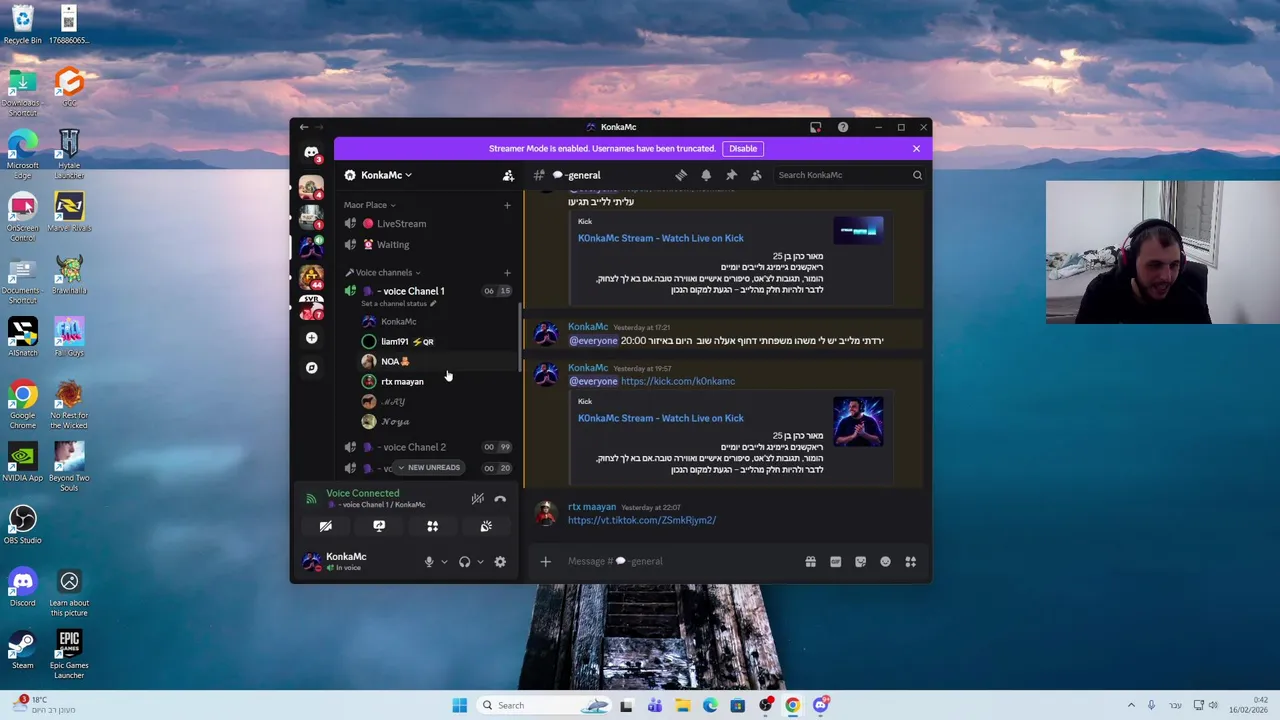This screenshot has height=720, width=1280.
Task: Open first K0nkaMc Stream Watch Live on Kick link
Action: pos(661,238)
